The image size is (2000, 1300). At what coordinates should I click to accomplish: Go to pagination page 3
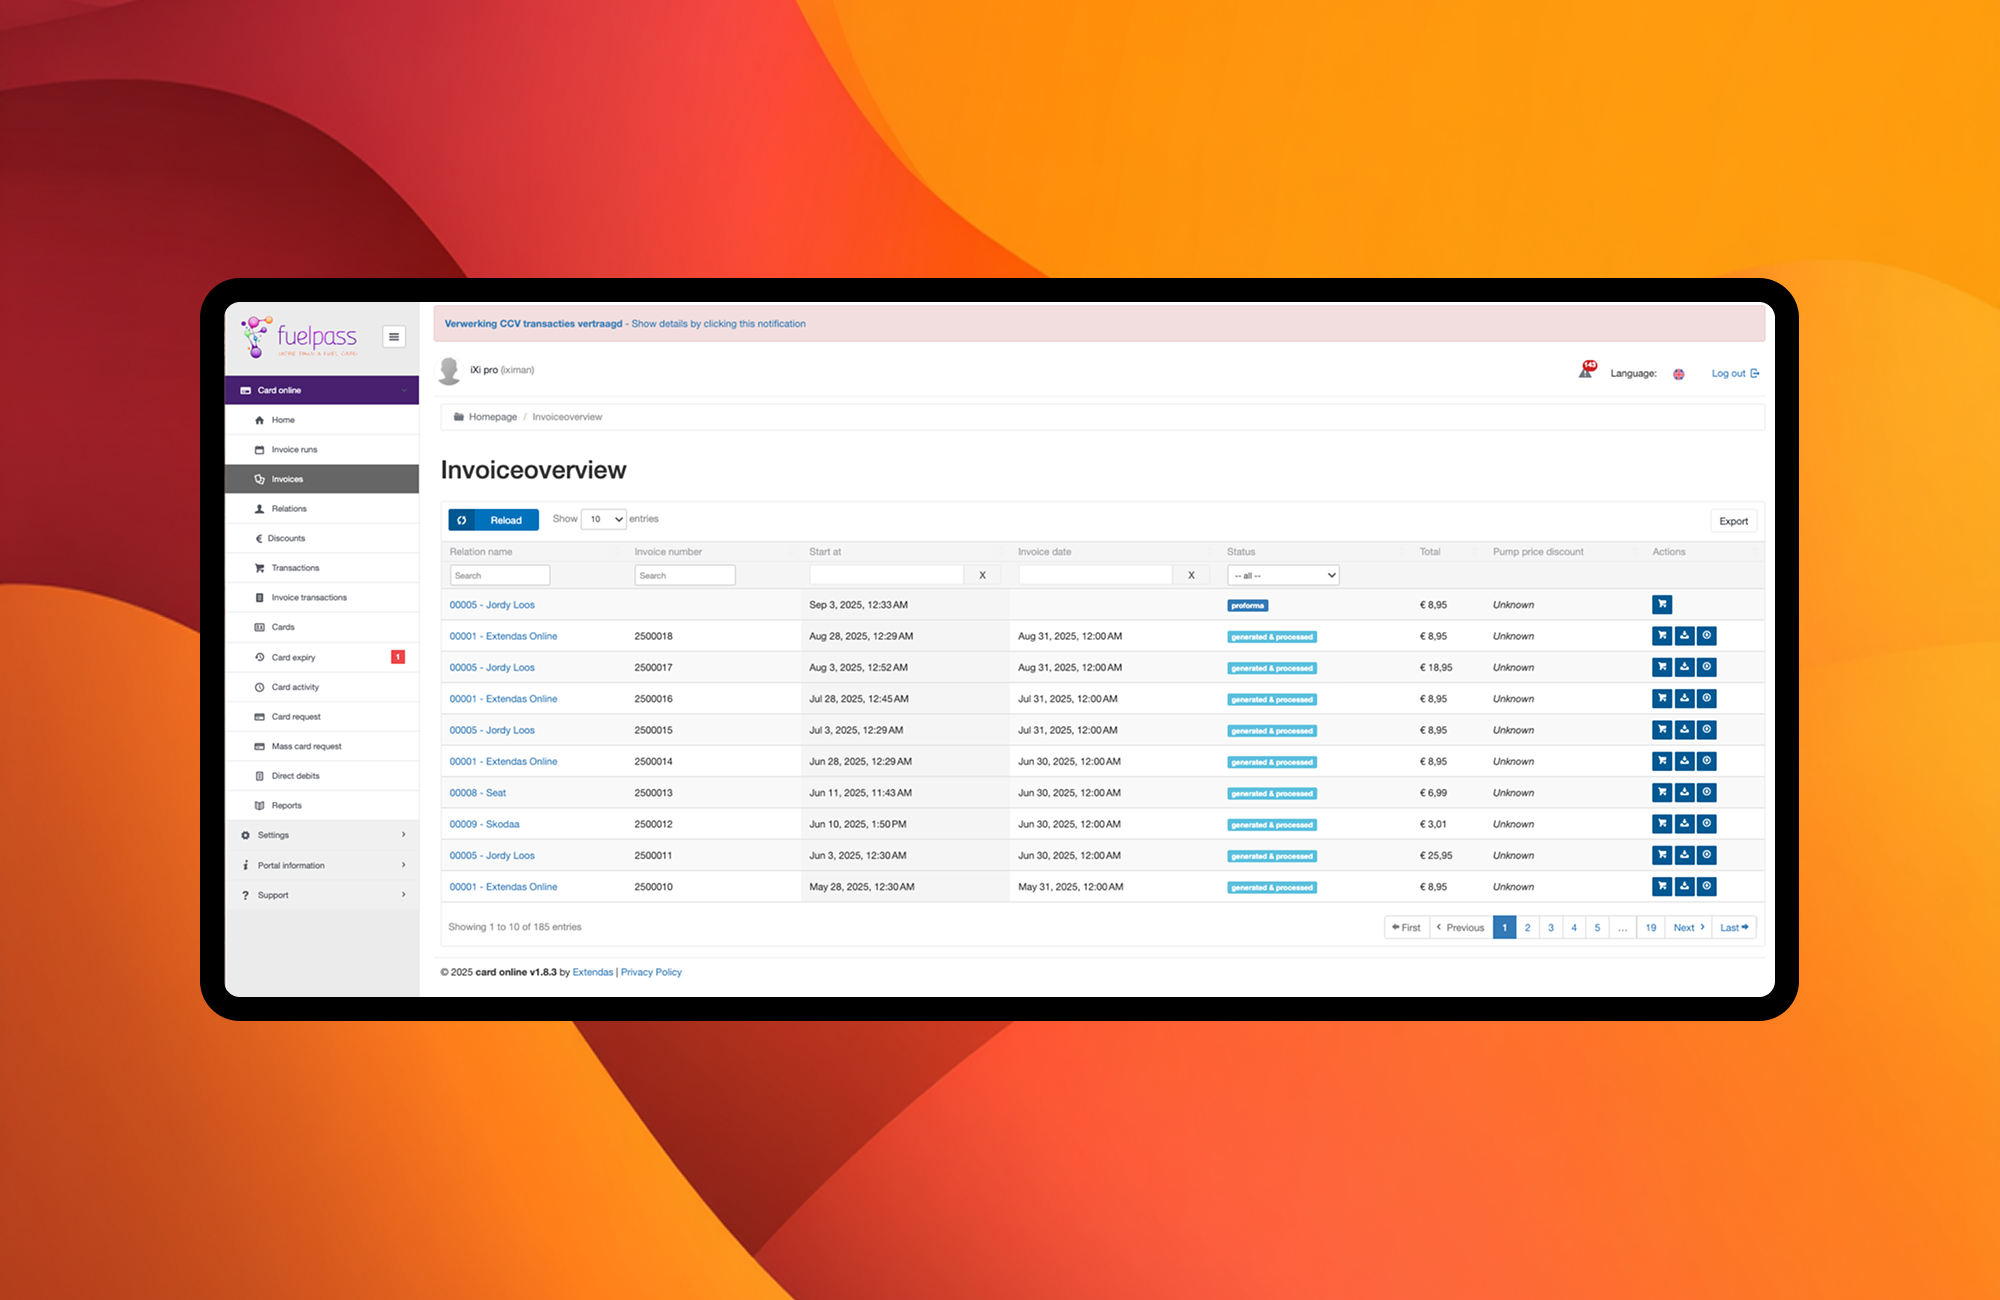(1551, 928)
